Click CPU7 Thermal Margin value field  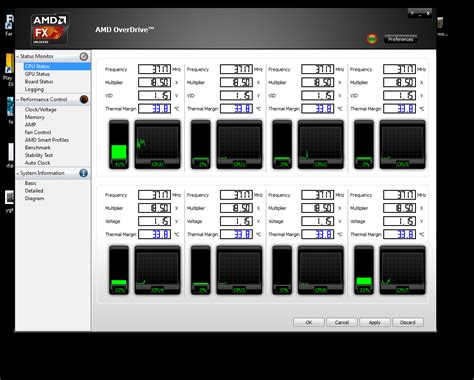click(x=399, y=234)
